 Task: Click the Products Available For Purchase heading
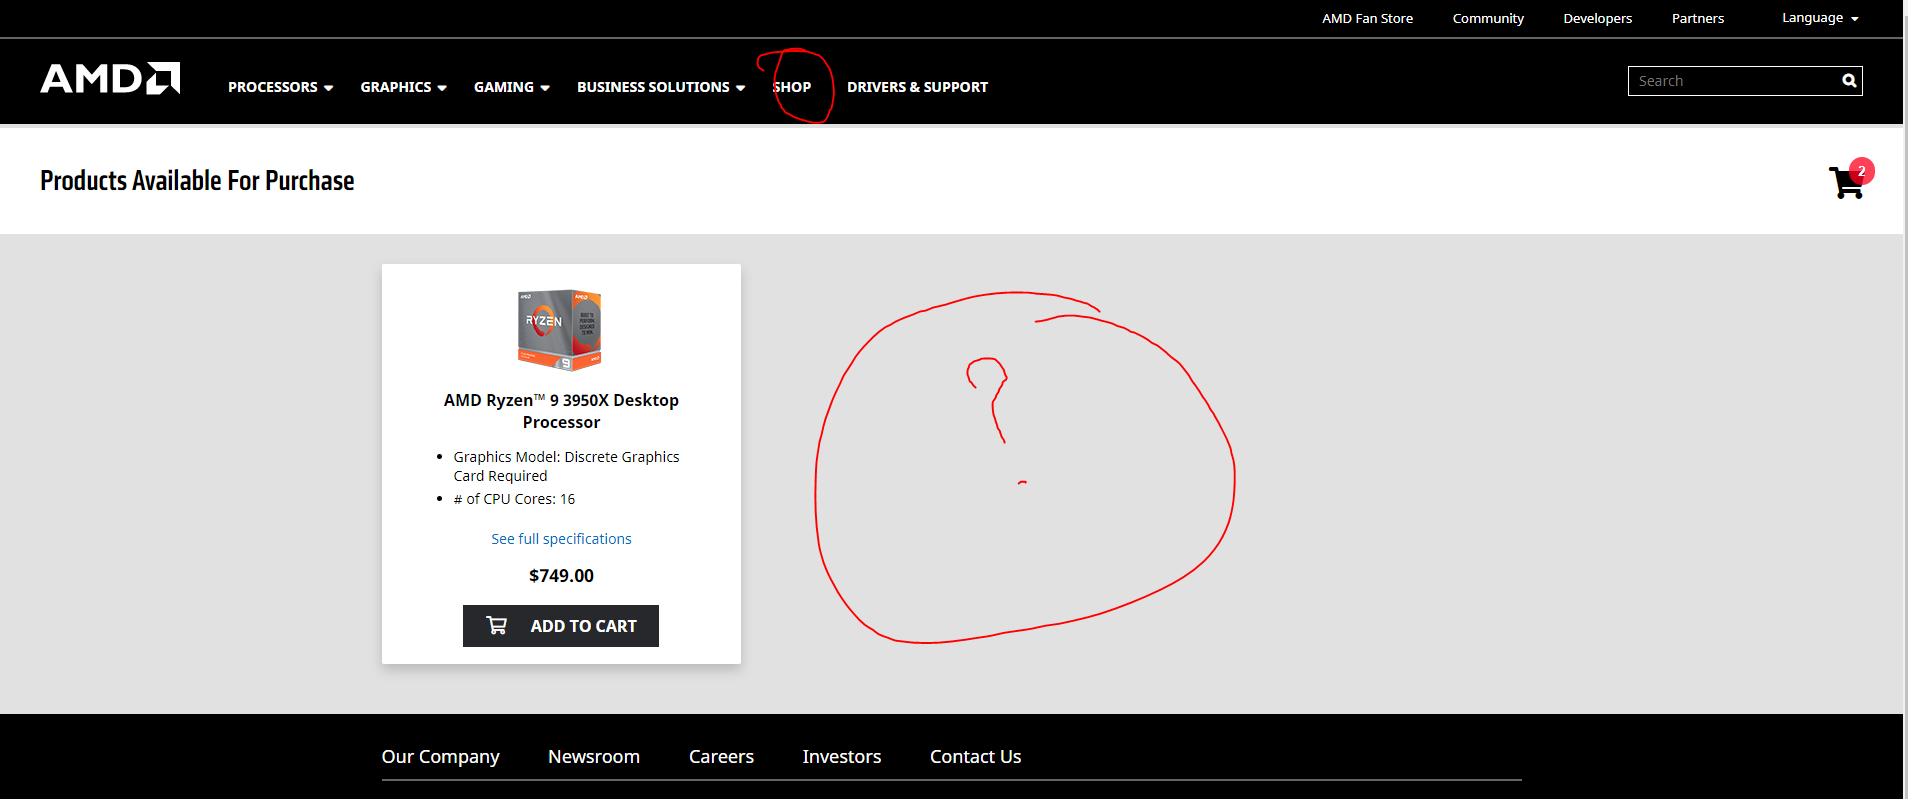tap(197, 181)
